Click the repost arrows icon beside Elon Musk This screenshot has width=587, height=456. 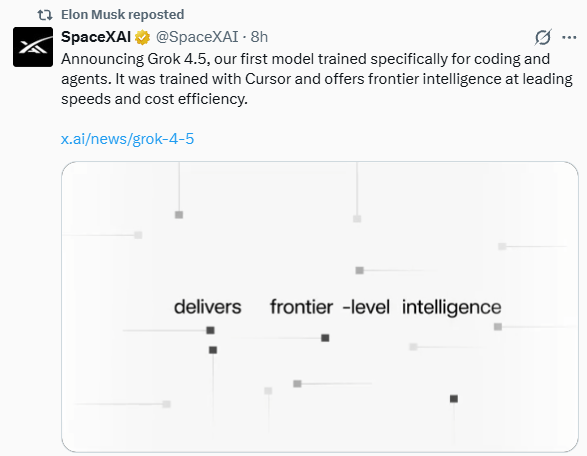click(x=45, y=15)
